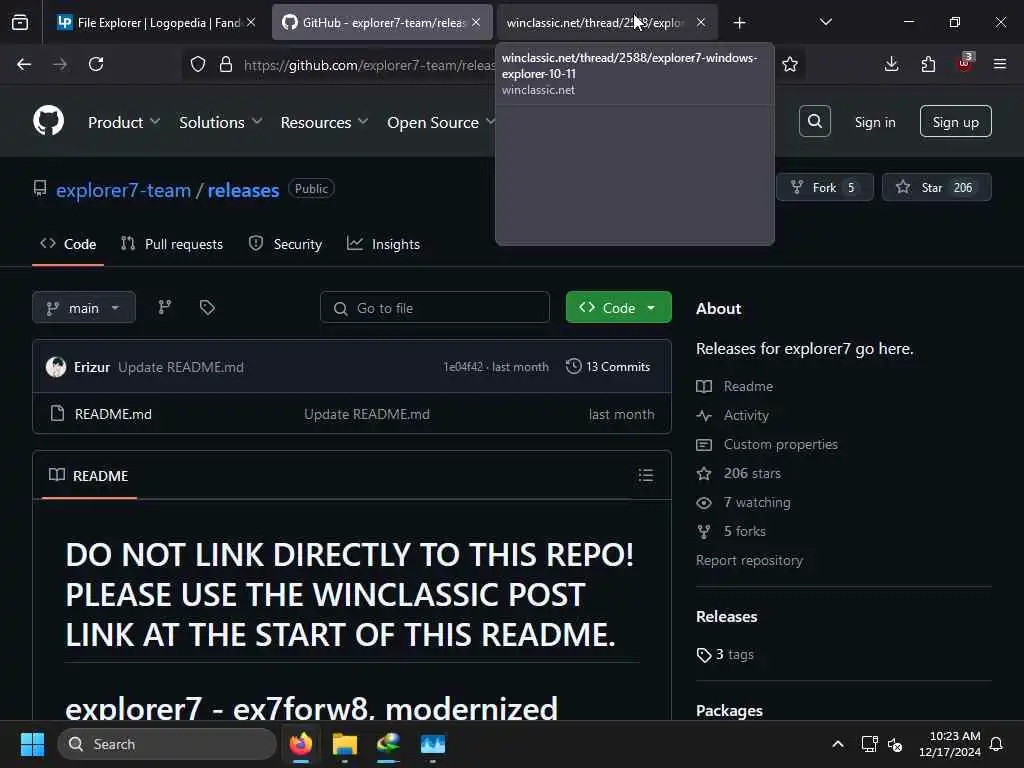
Task: Click the Windows Start button
Action: tap(32, 744)
